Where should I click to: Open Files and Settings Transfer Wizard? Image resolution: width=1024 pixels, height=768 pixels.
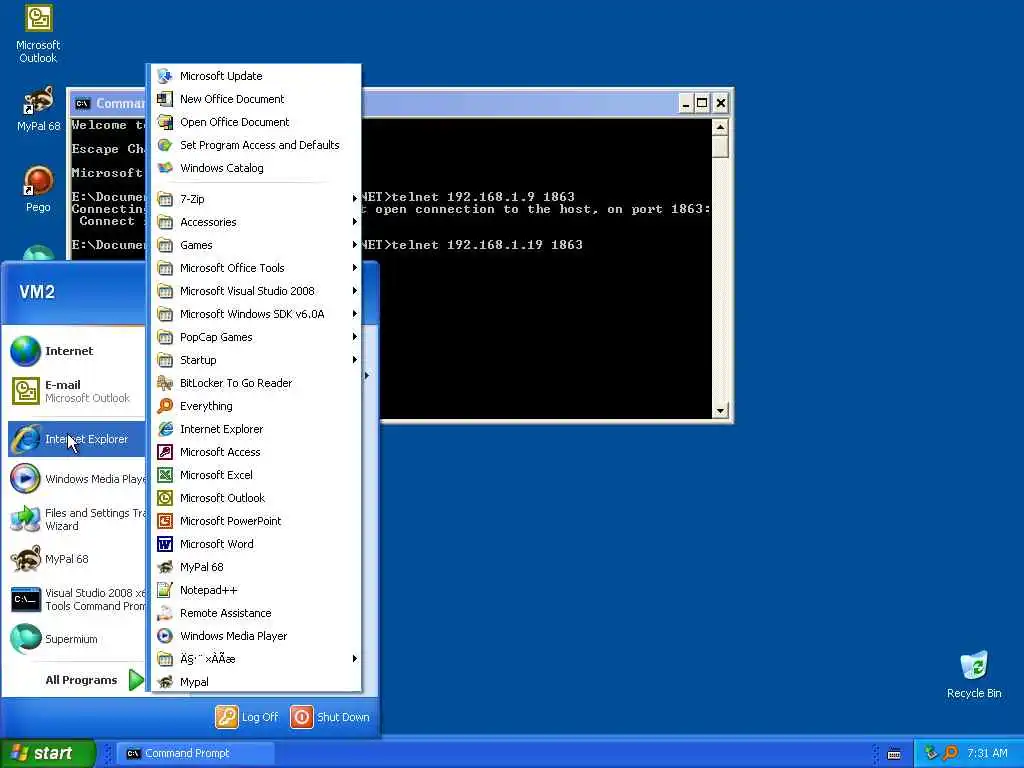[76, 519]
